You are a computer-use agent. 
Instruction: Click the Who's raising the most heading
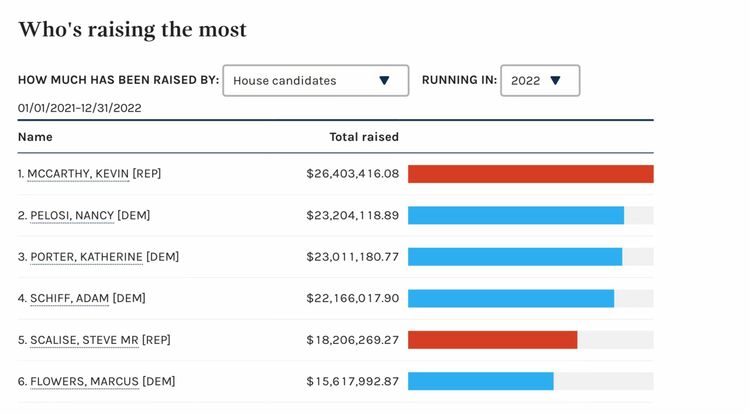132,30
